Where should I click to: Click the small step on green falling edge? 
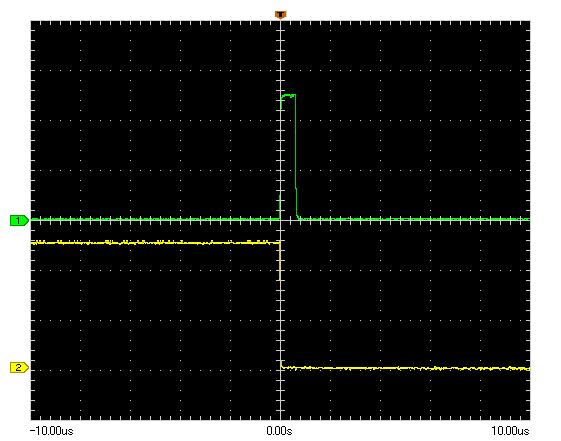tap(296, 188)
